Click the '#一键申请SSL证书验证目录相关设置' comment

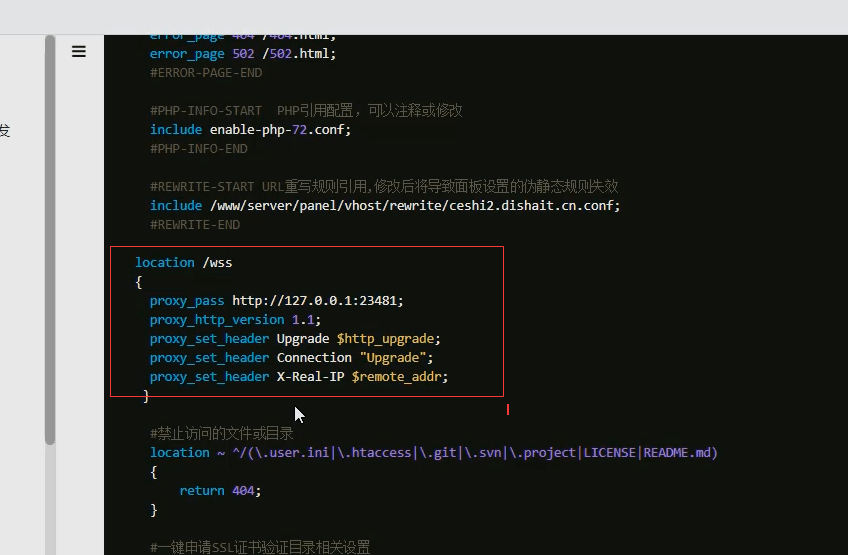pyautogui.click(x=260, y=547)
